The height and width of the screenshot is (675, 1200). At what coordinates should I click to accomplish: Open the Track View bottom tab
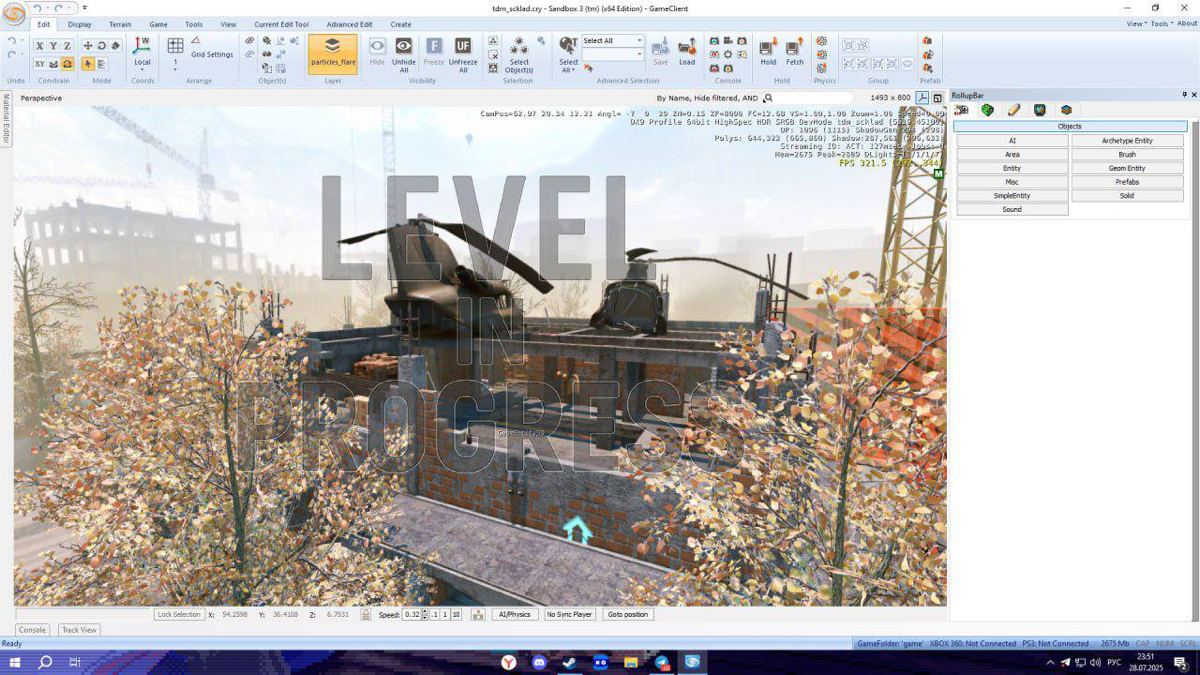(x=79, y=630)
